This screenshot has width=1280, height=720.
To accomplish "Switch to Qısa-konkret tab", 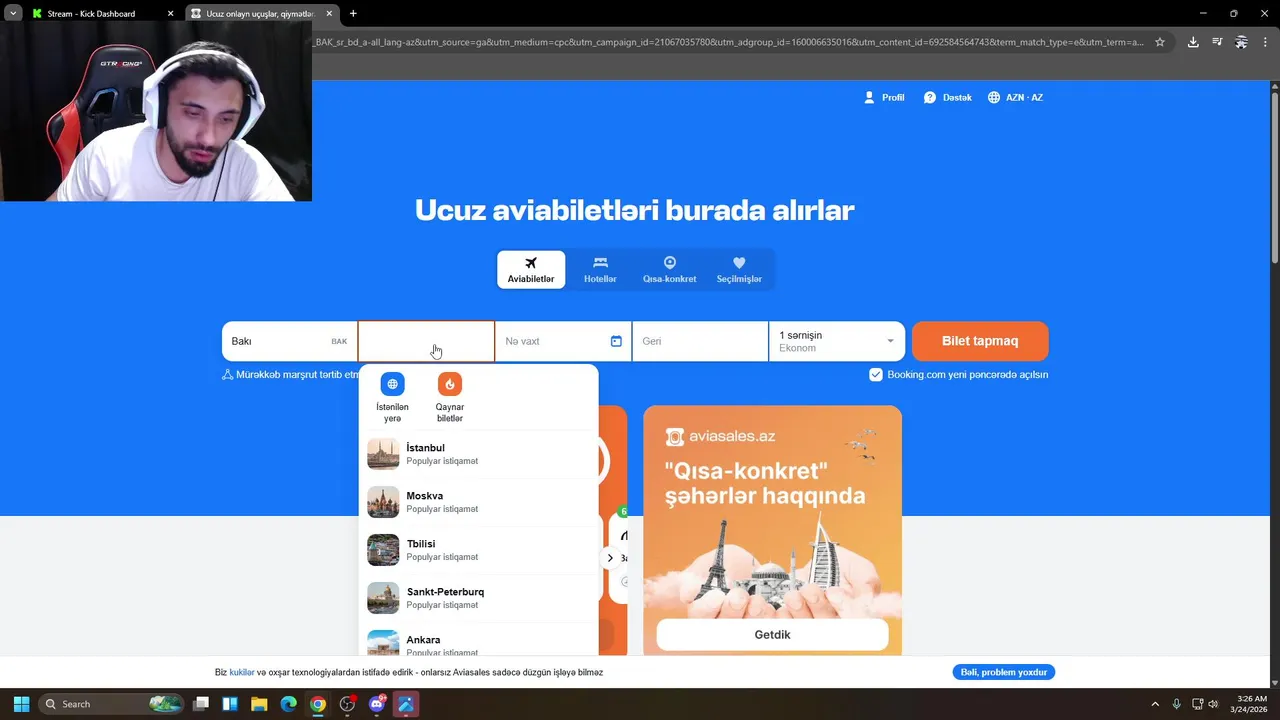I will [x=669, y=270].
